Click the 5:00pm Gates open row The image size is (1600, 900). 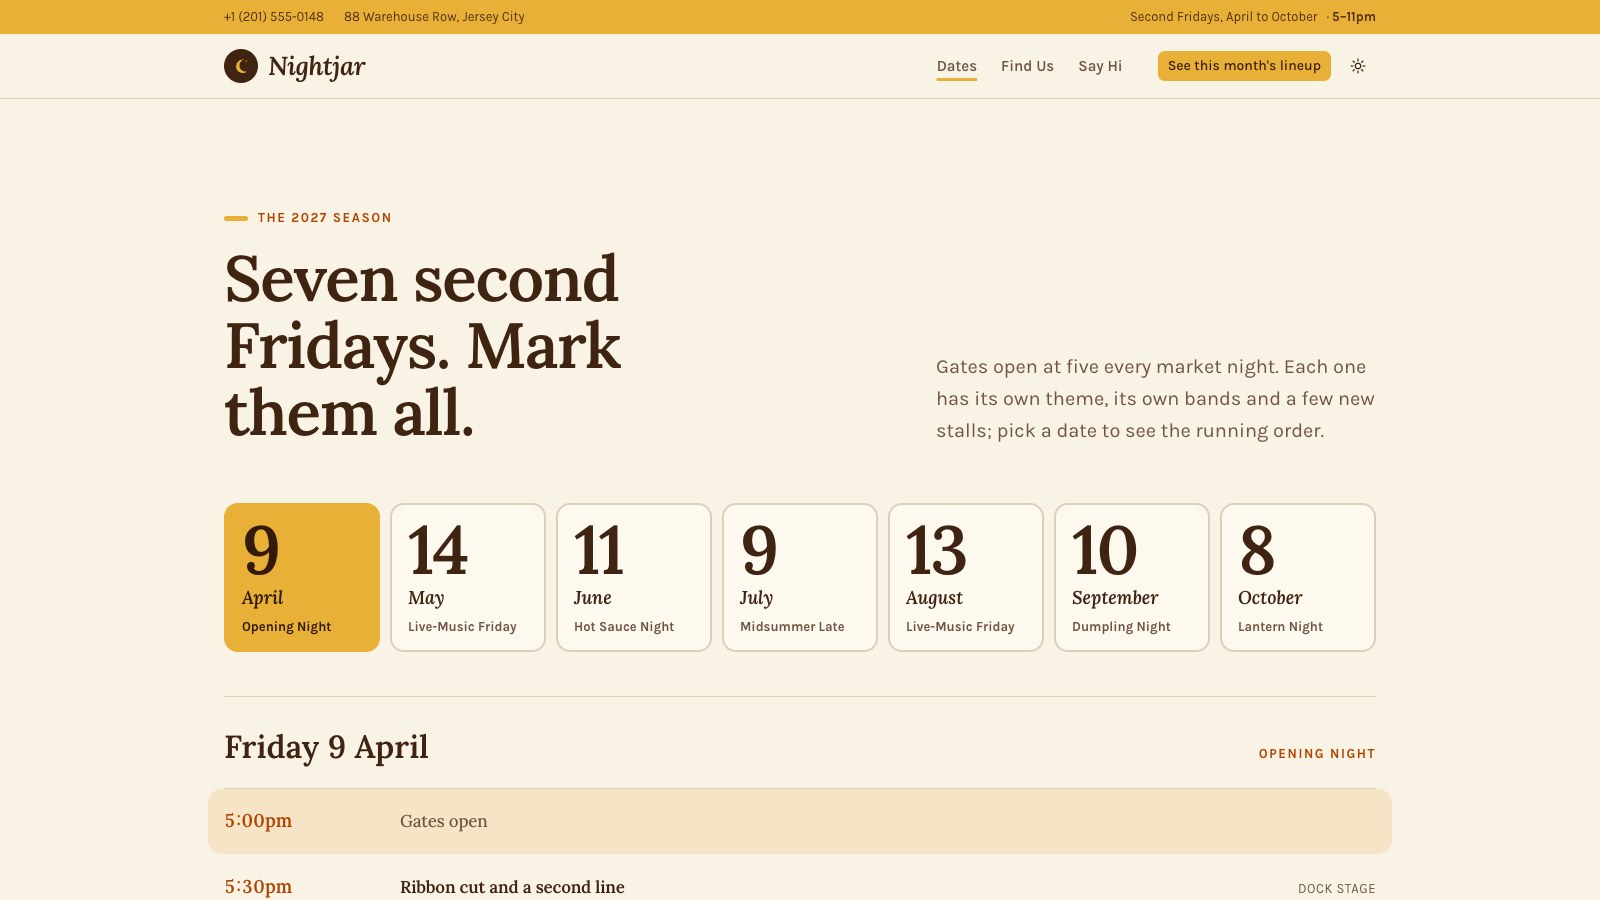(x=800, y=821)
